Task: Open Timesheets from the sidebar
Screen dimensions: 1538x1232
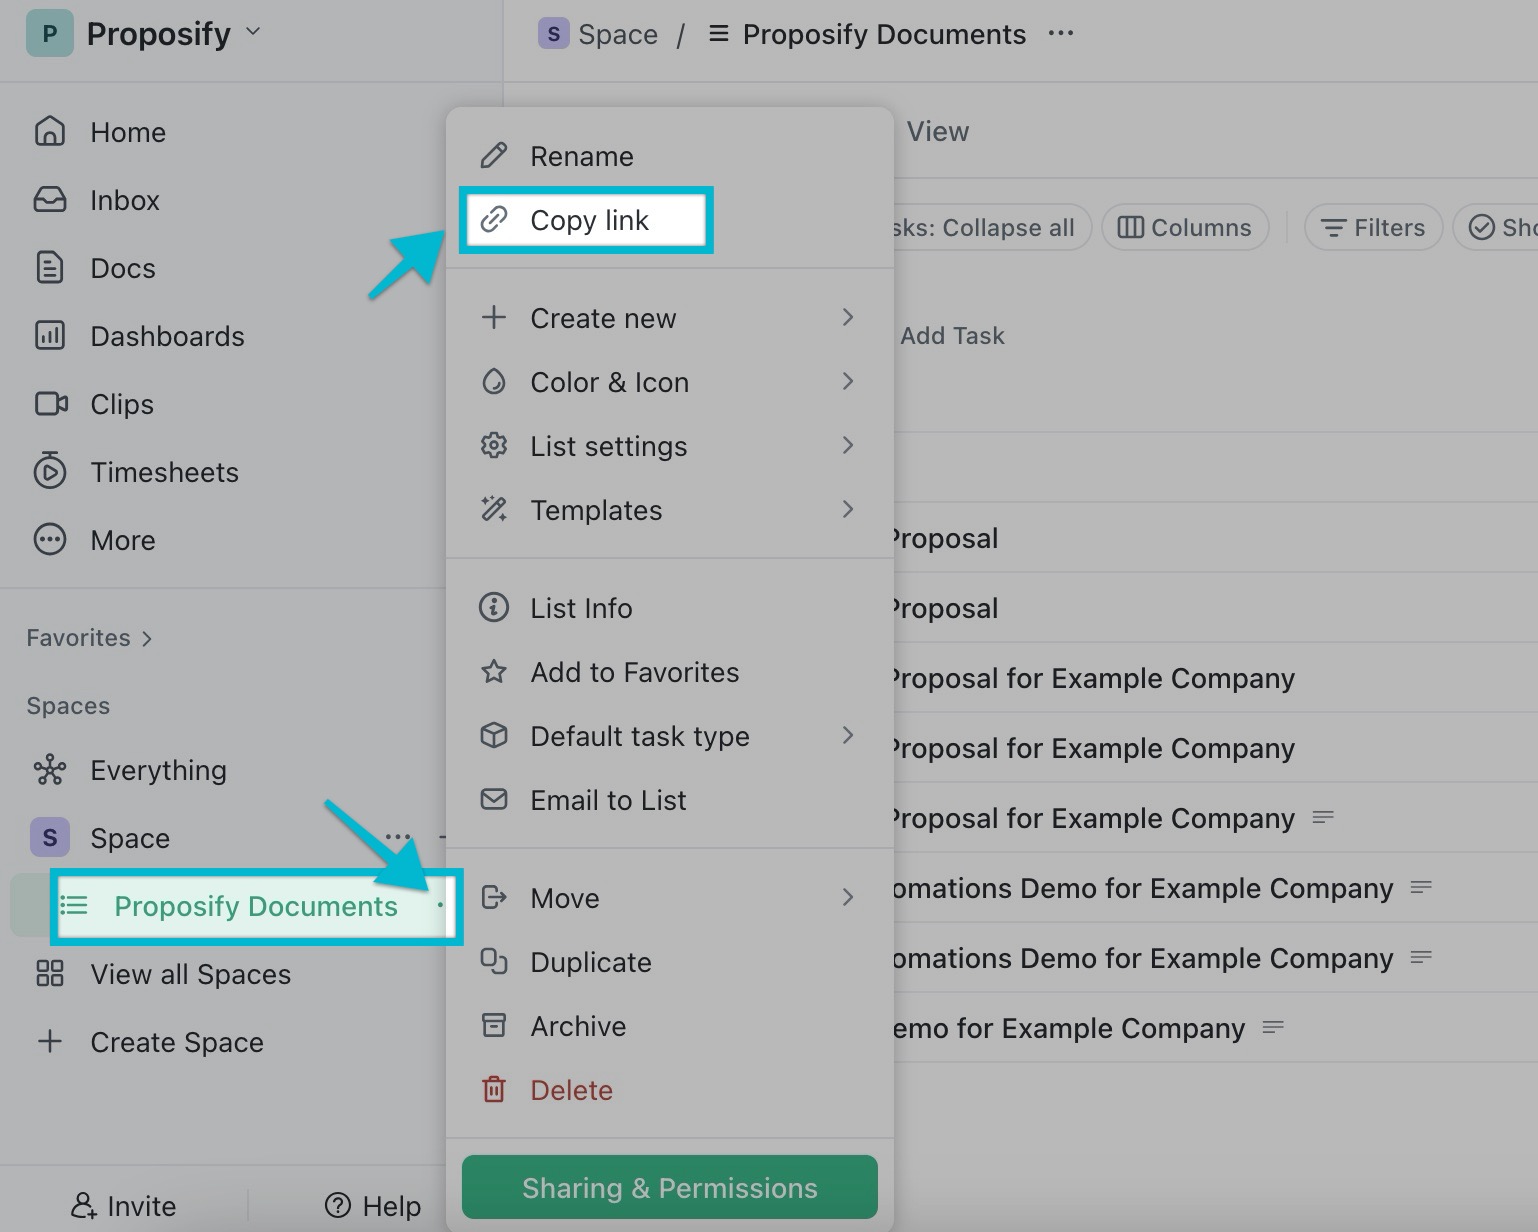Action: pyautogui.click(x=164, y=472)
